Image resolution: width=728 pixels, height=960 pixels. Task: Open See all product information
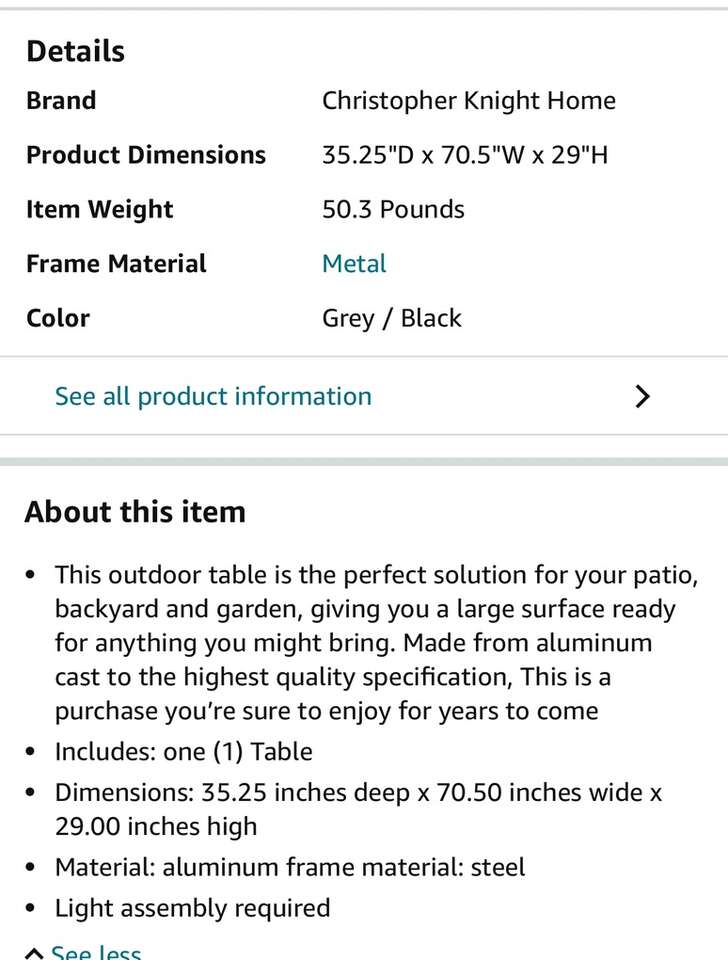tap(213, 397)
